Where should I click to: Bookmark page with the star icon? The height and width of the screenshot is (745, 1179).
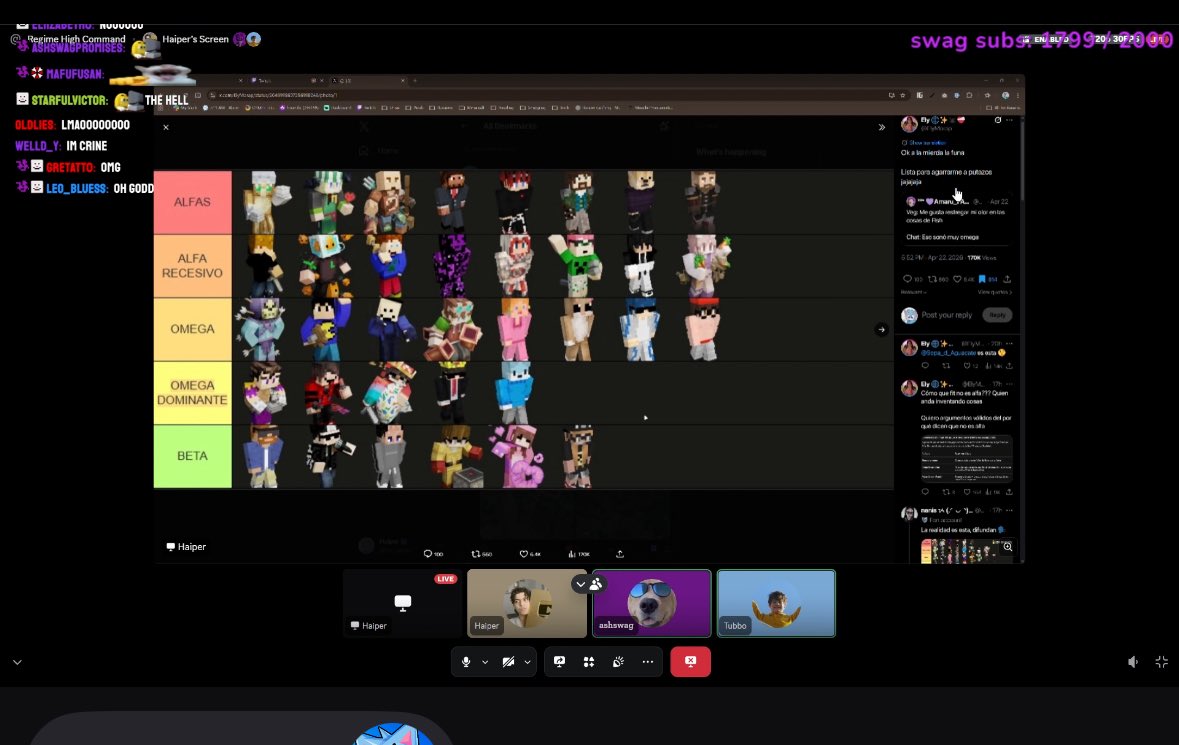(903, 95)
